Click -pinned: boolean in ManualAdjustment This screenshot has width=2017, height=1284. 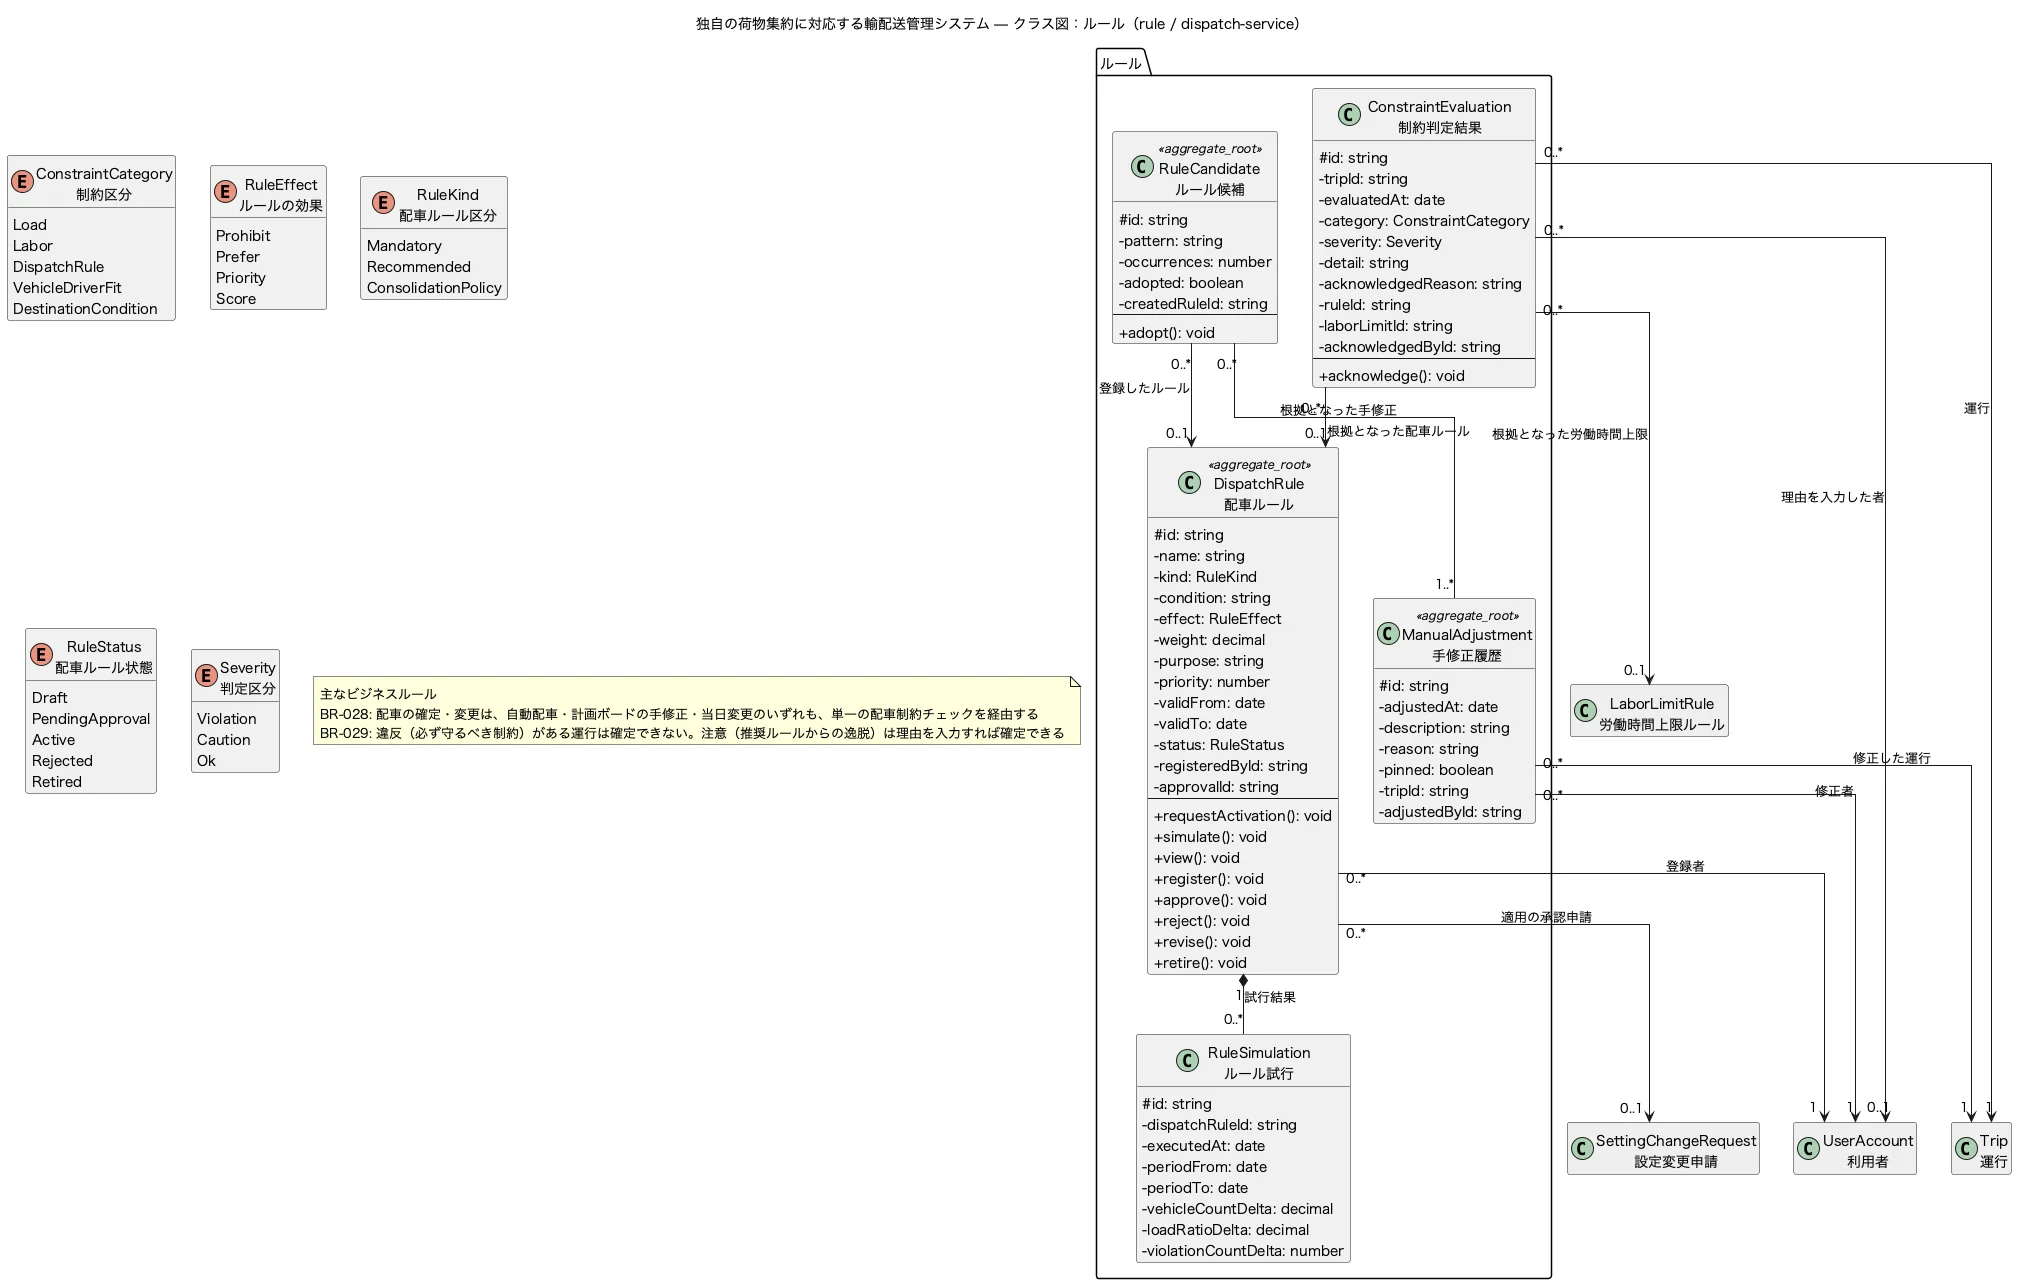(x=1436, y=770)
